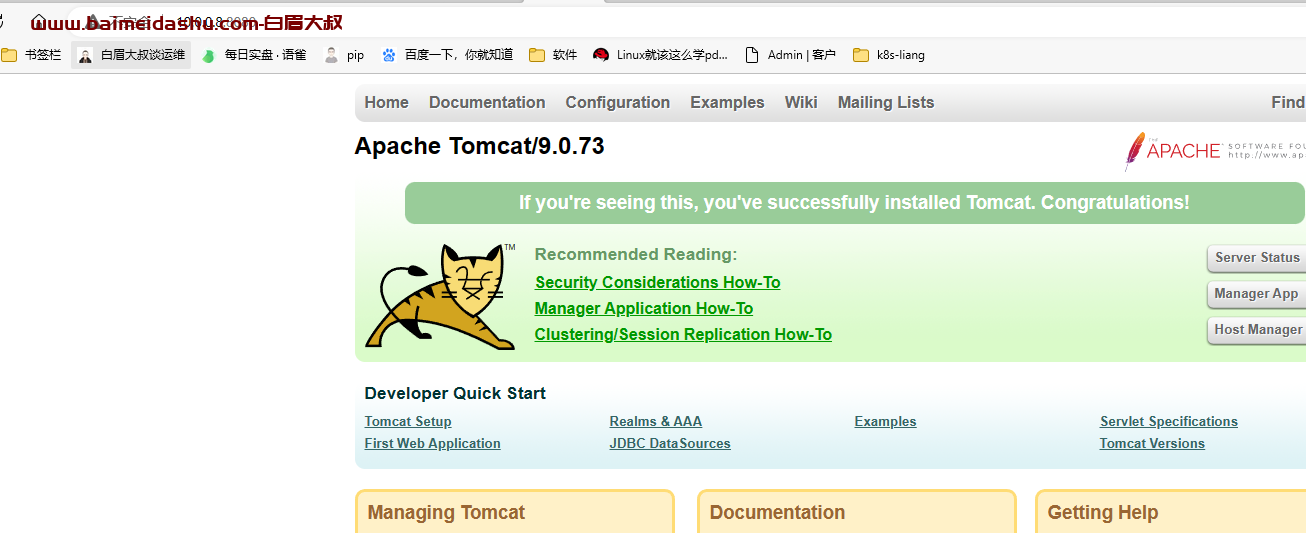Open Documentation in the nav bar

pyautogui.click(x=487, y=102)
